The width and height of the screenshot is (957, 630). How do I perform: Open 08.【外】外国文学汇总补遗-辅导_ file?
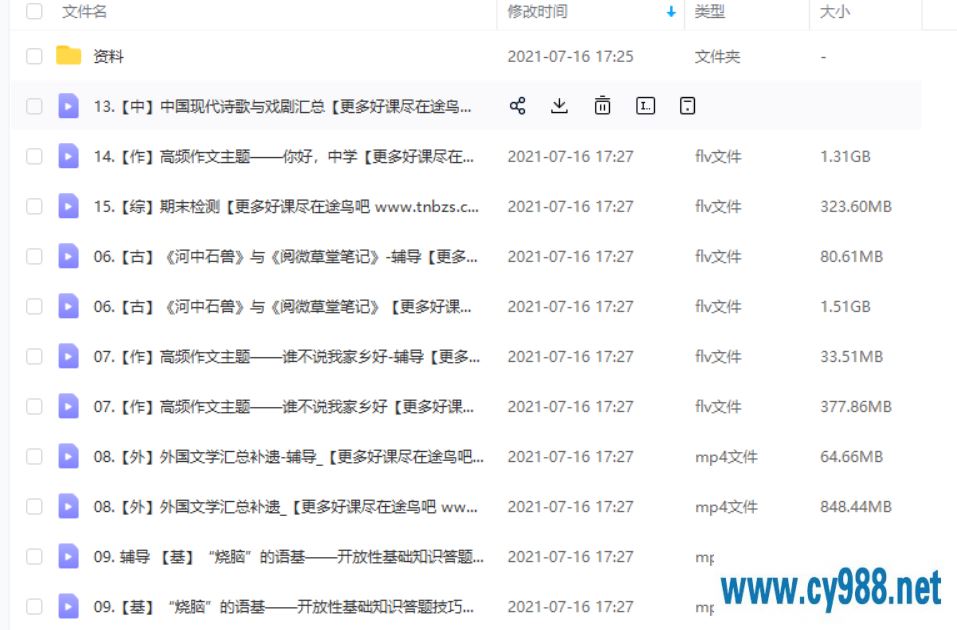tap(288, 457)
